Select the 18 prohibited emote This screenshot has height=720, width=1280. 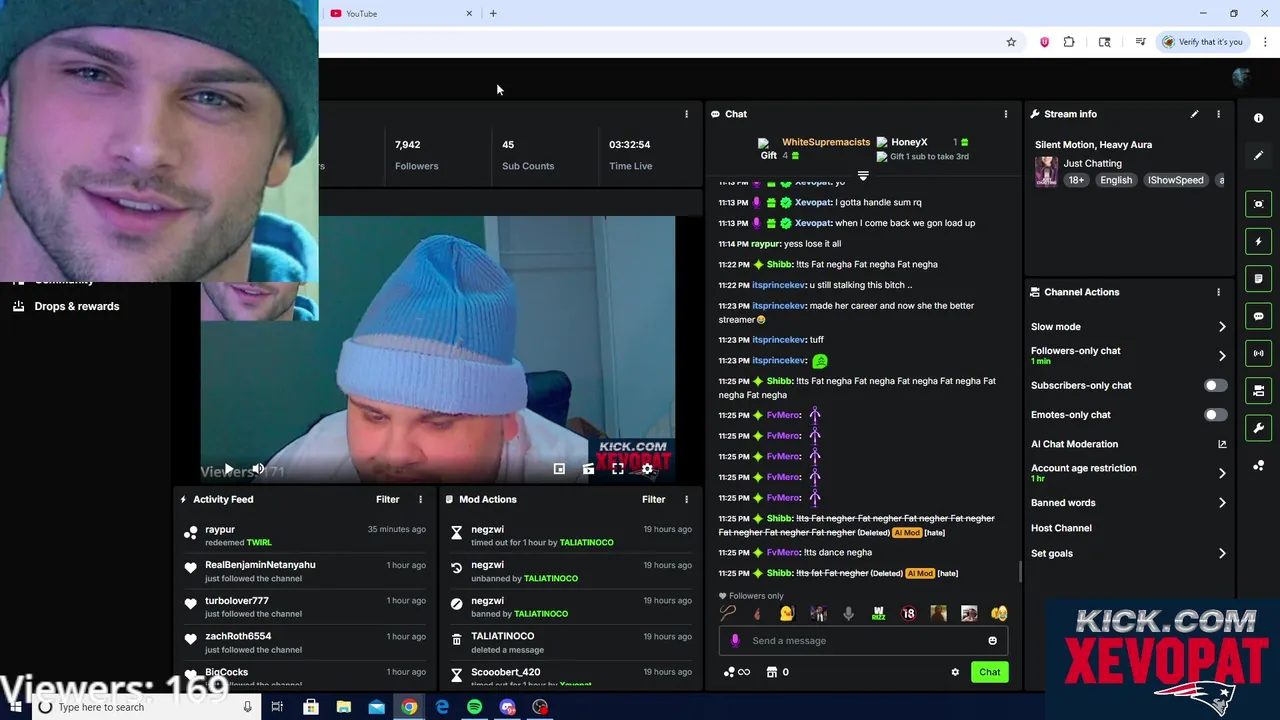point(908,613)
